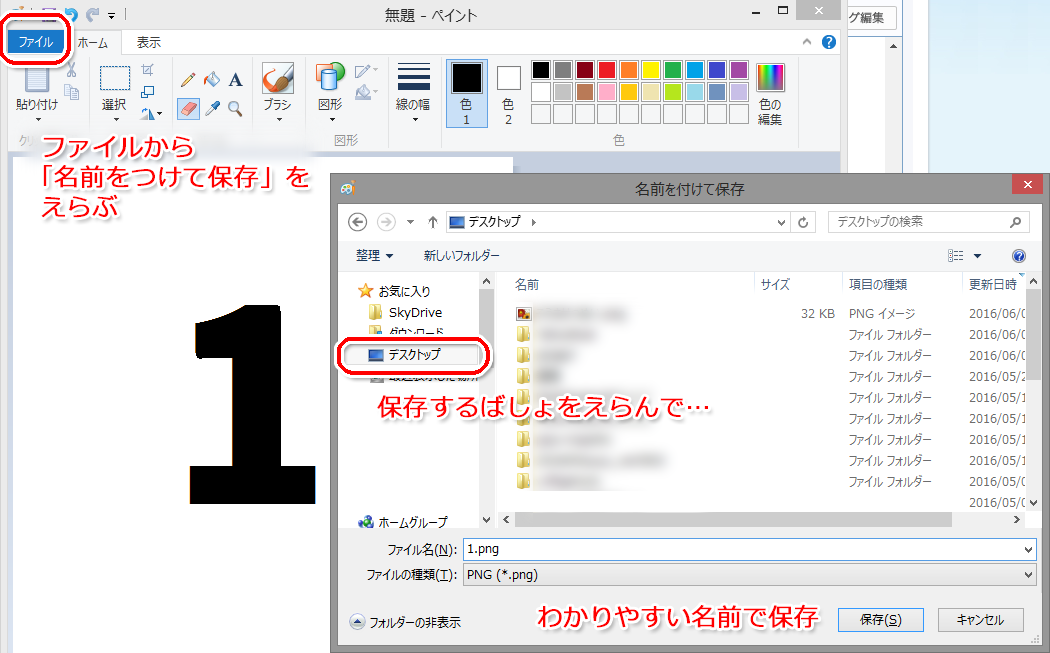The height and width of the screenshot is (653, 1050).
Task: Open the ファイル menu tab
Action: click(35, 42)
